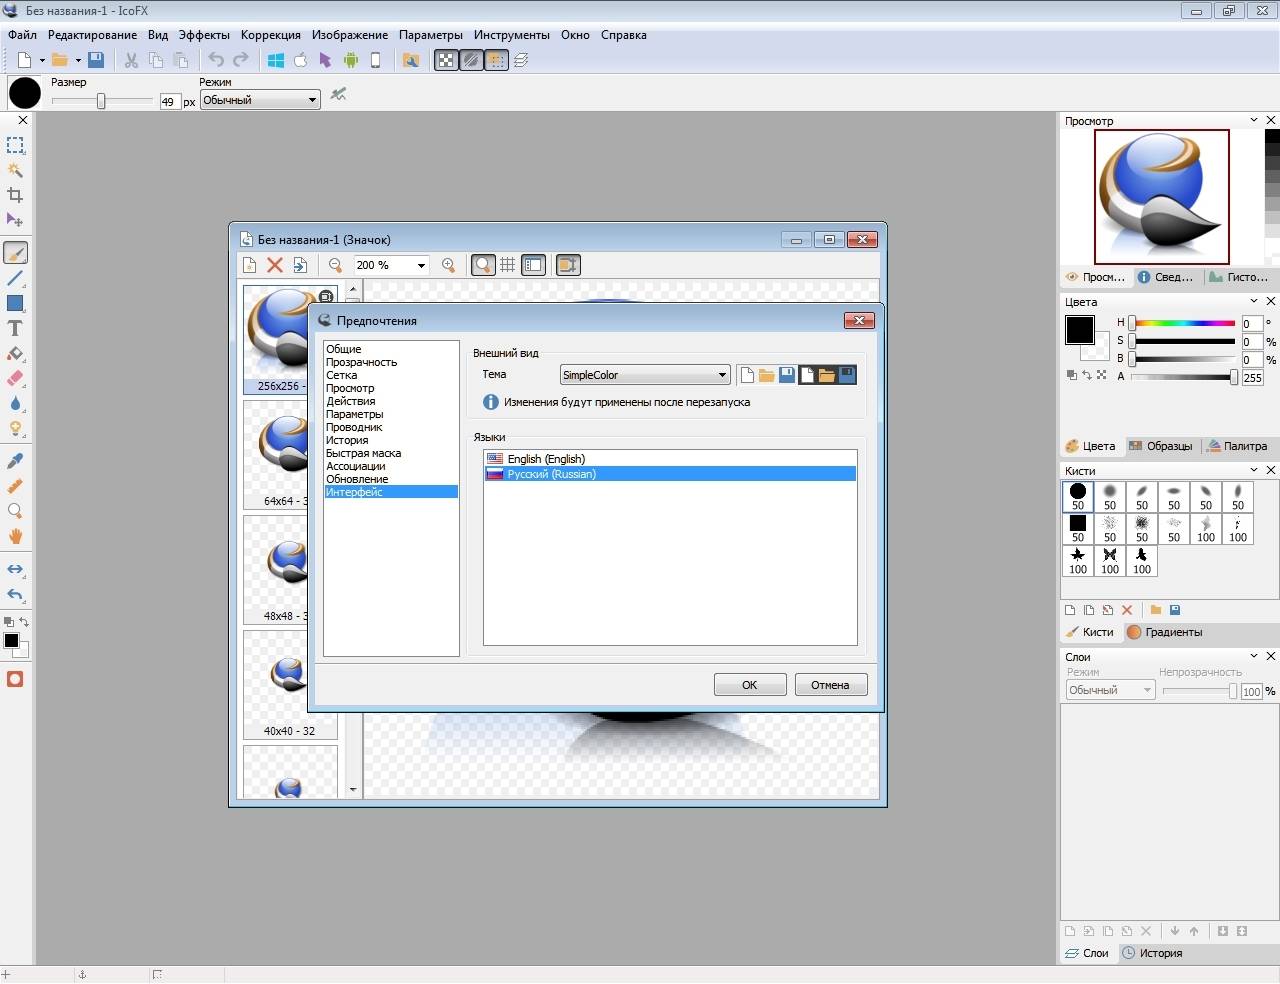Open the Инструменты menu
Image resolution: width=1280 pixels, height=984 pixels.
click(512, 35)
